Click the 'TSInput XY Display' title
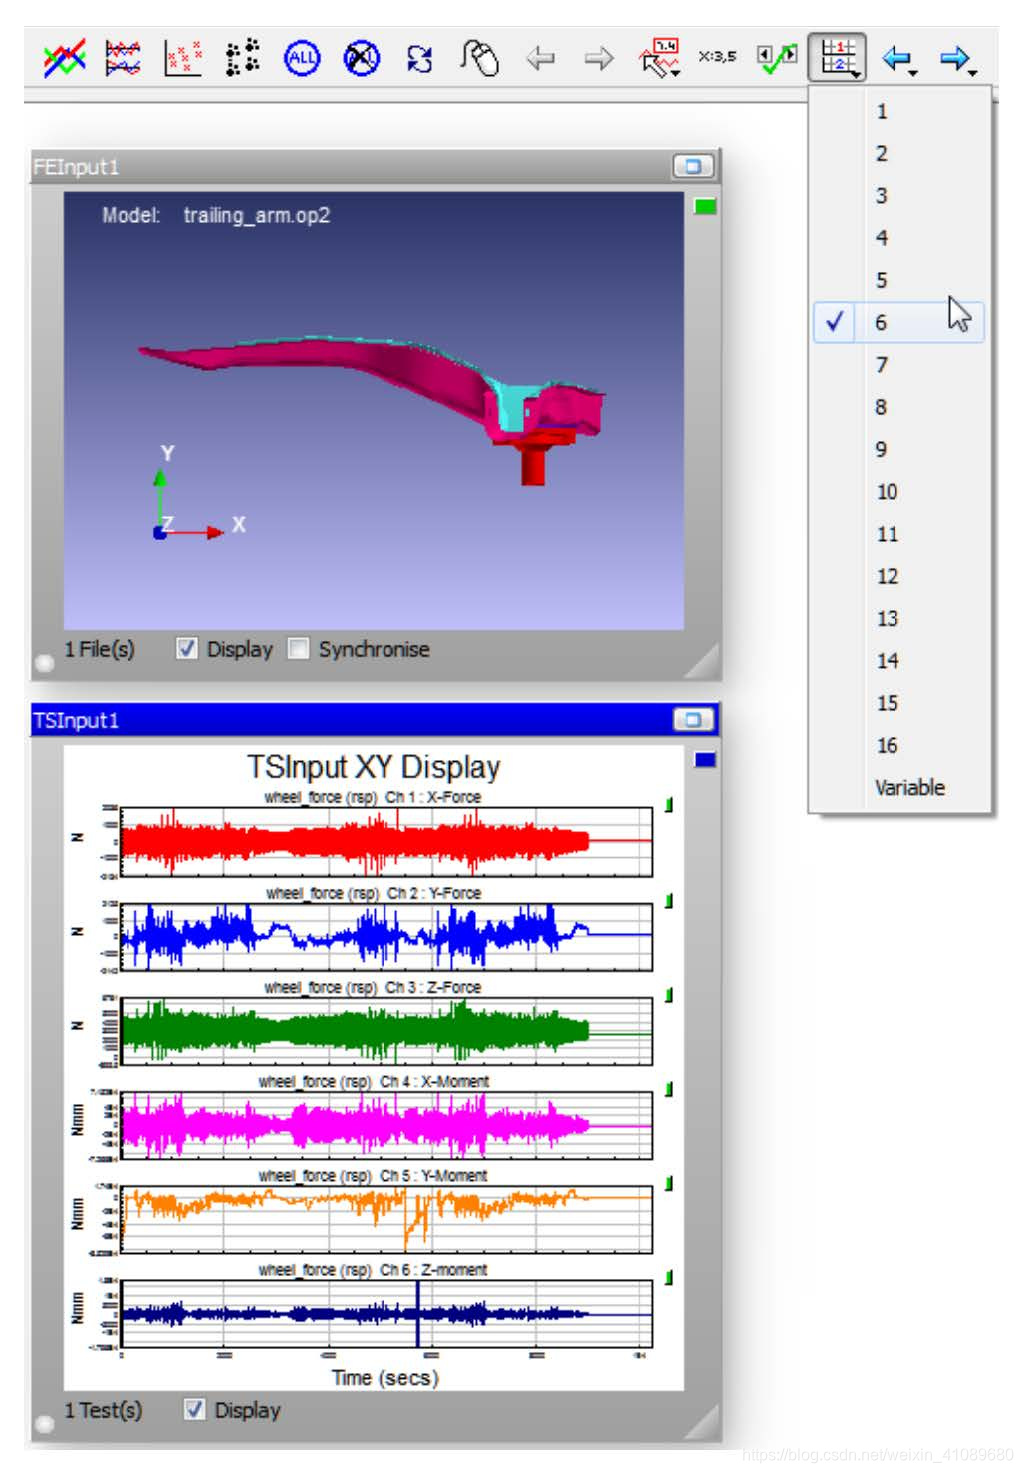1023x1473 pixels. tap(373, 767)
